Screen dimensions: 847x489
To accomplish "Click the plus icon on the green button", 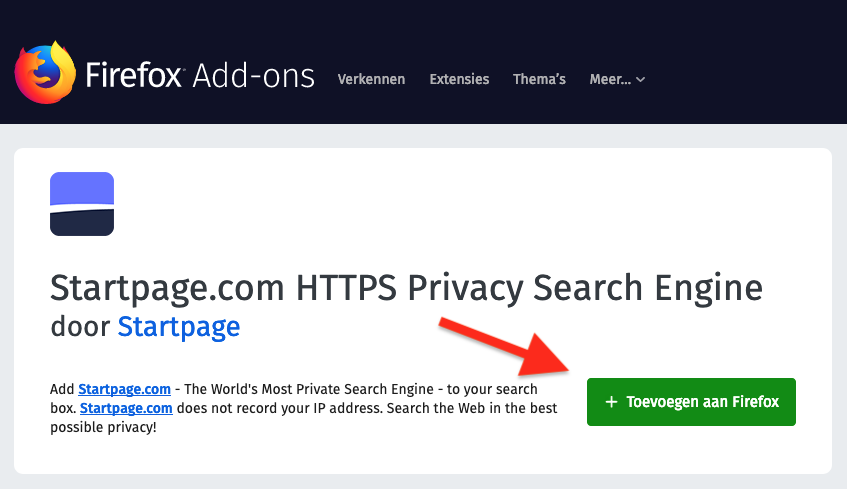I will pyautogui.click(x=612, y=402).
